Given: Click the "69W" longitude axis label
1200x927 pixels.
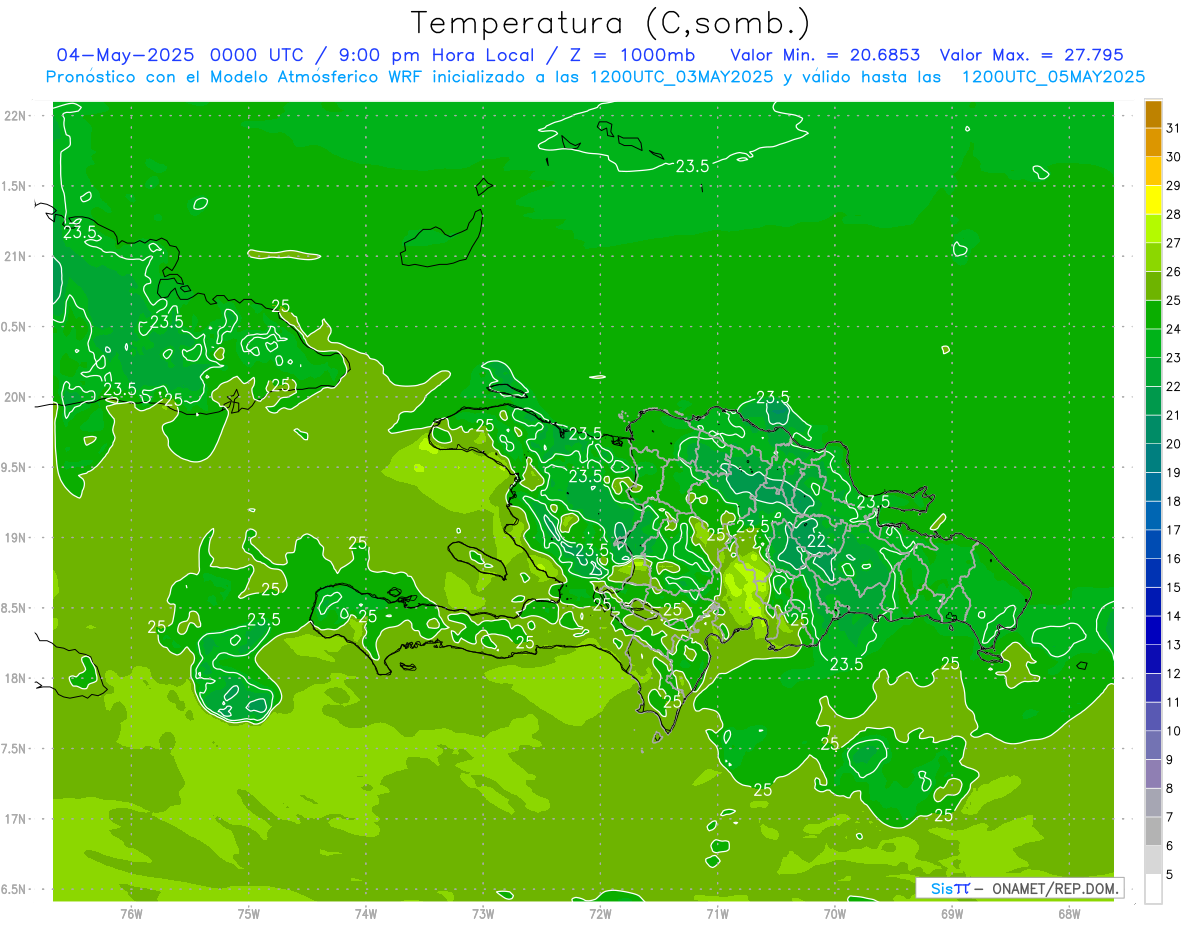Looking at the screenshot, I should click(x=952, y=913).
